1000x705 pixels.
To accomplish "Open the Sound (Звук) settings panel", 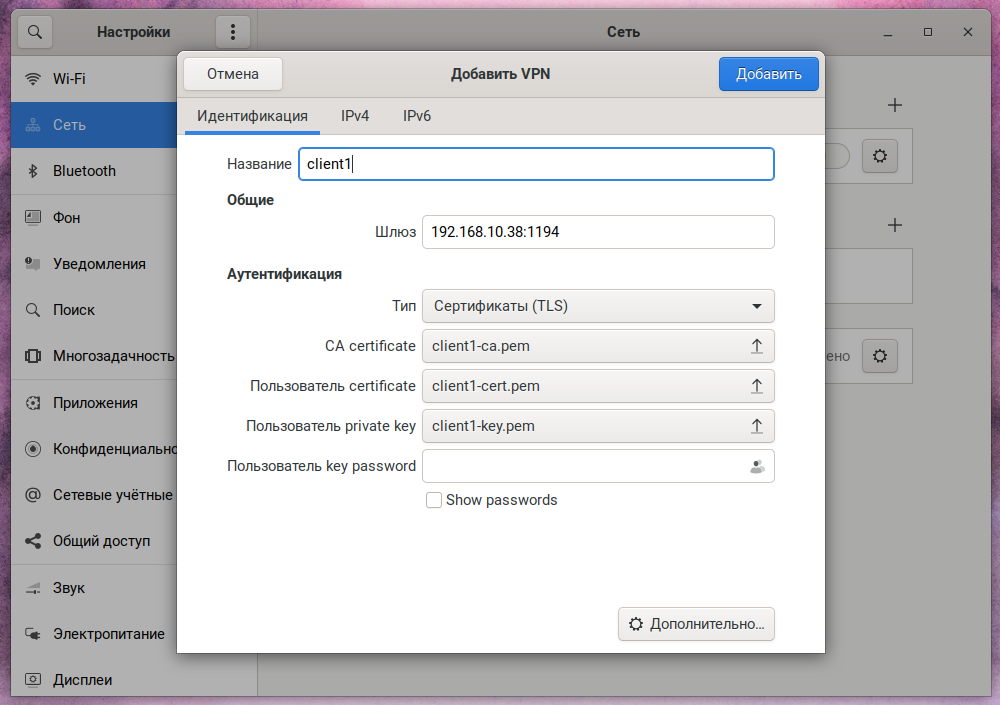I will pos(69,587).
